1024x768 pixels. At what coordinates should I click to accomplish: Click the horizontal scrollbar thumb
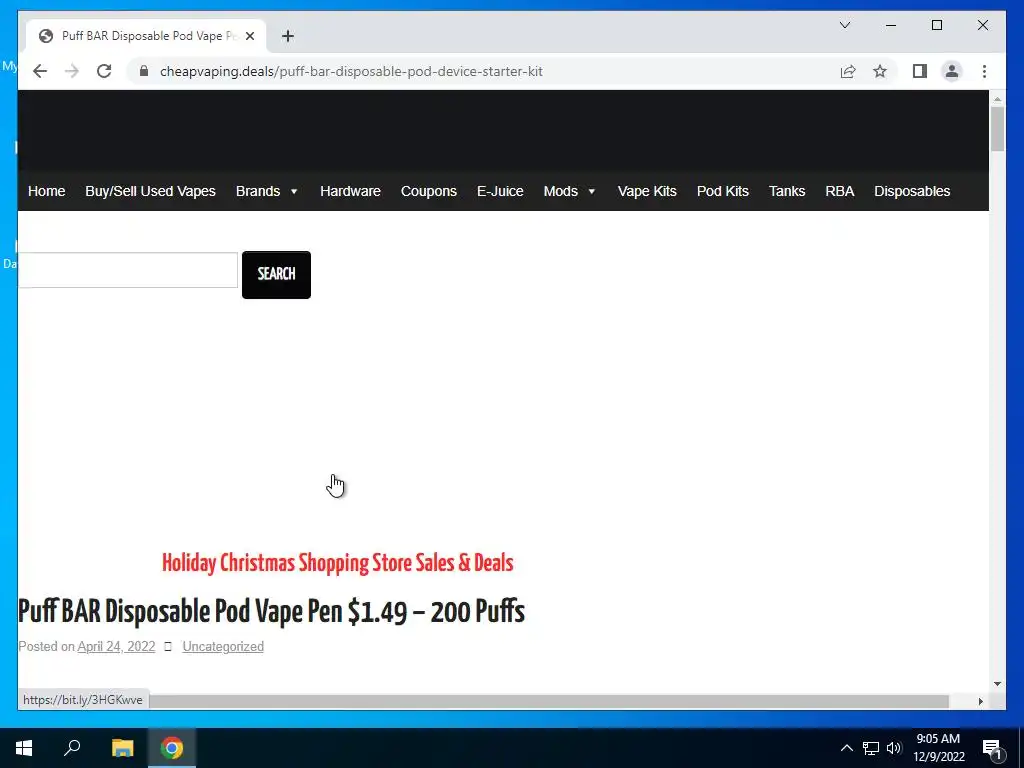[549, 701]
